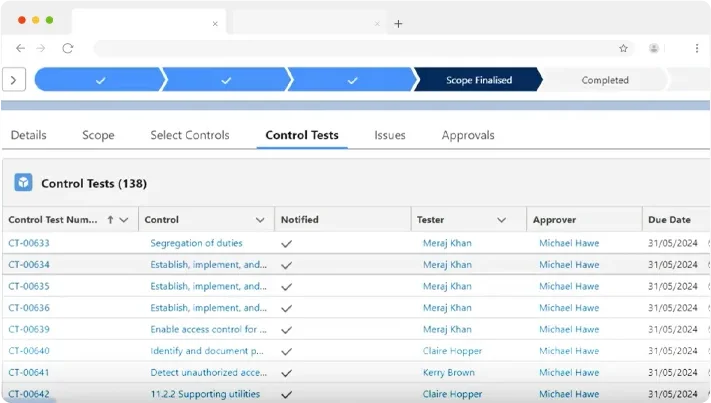Toggle Notified checkmark in CT-00640 row

pyautogui.click(x=287, y=352)
